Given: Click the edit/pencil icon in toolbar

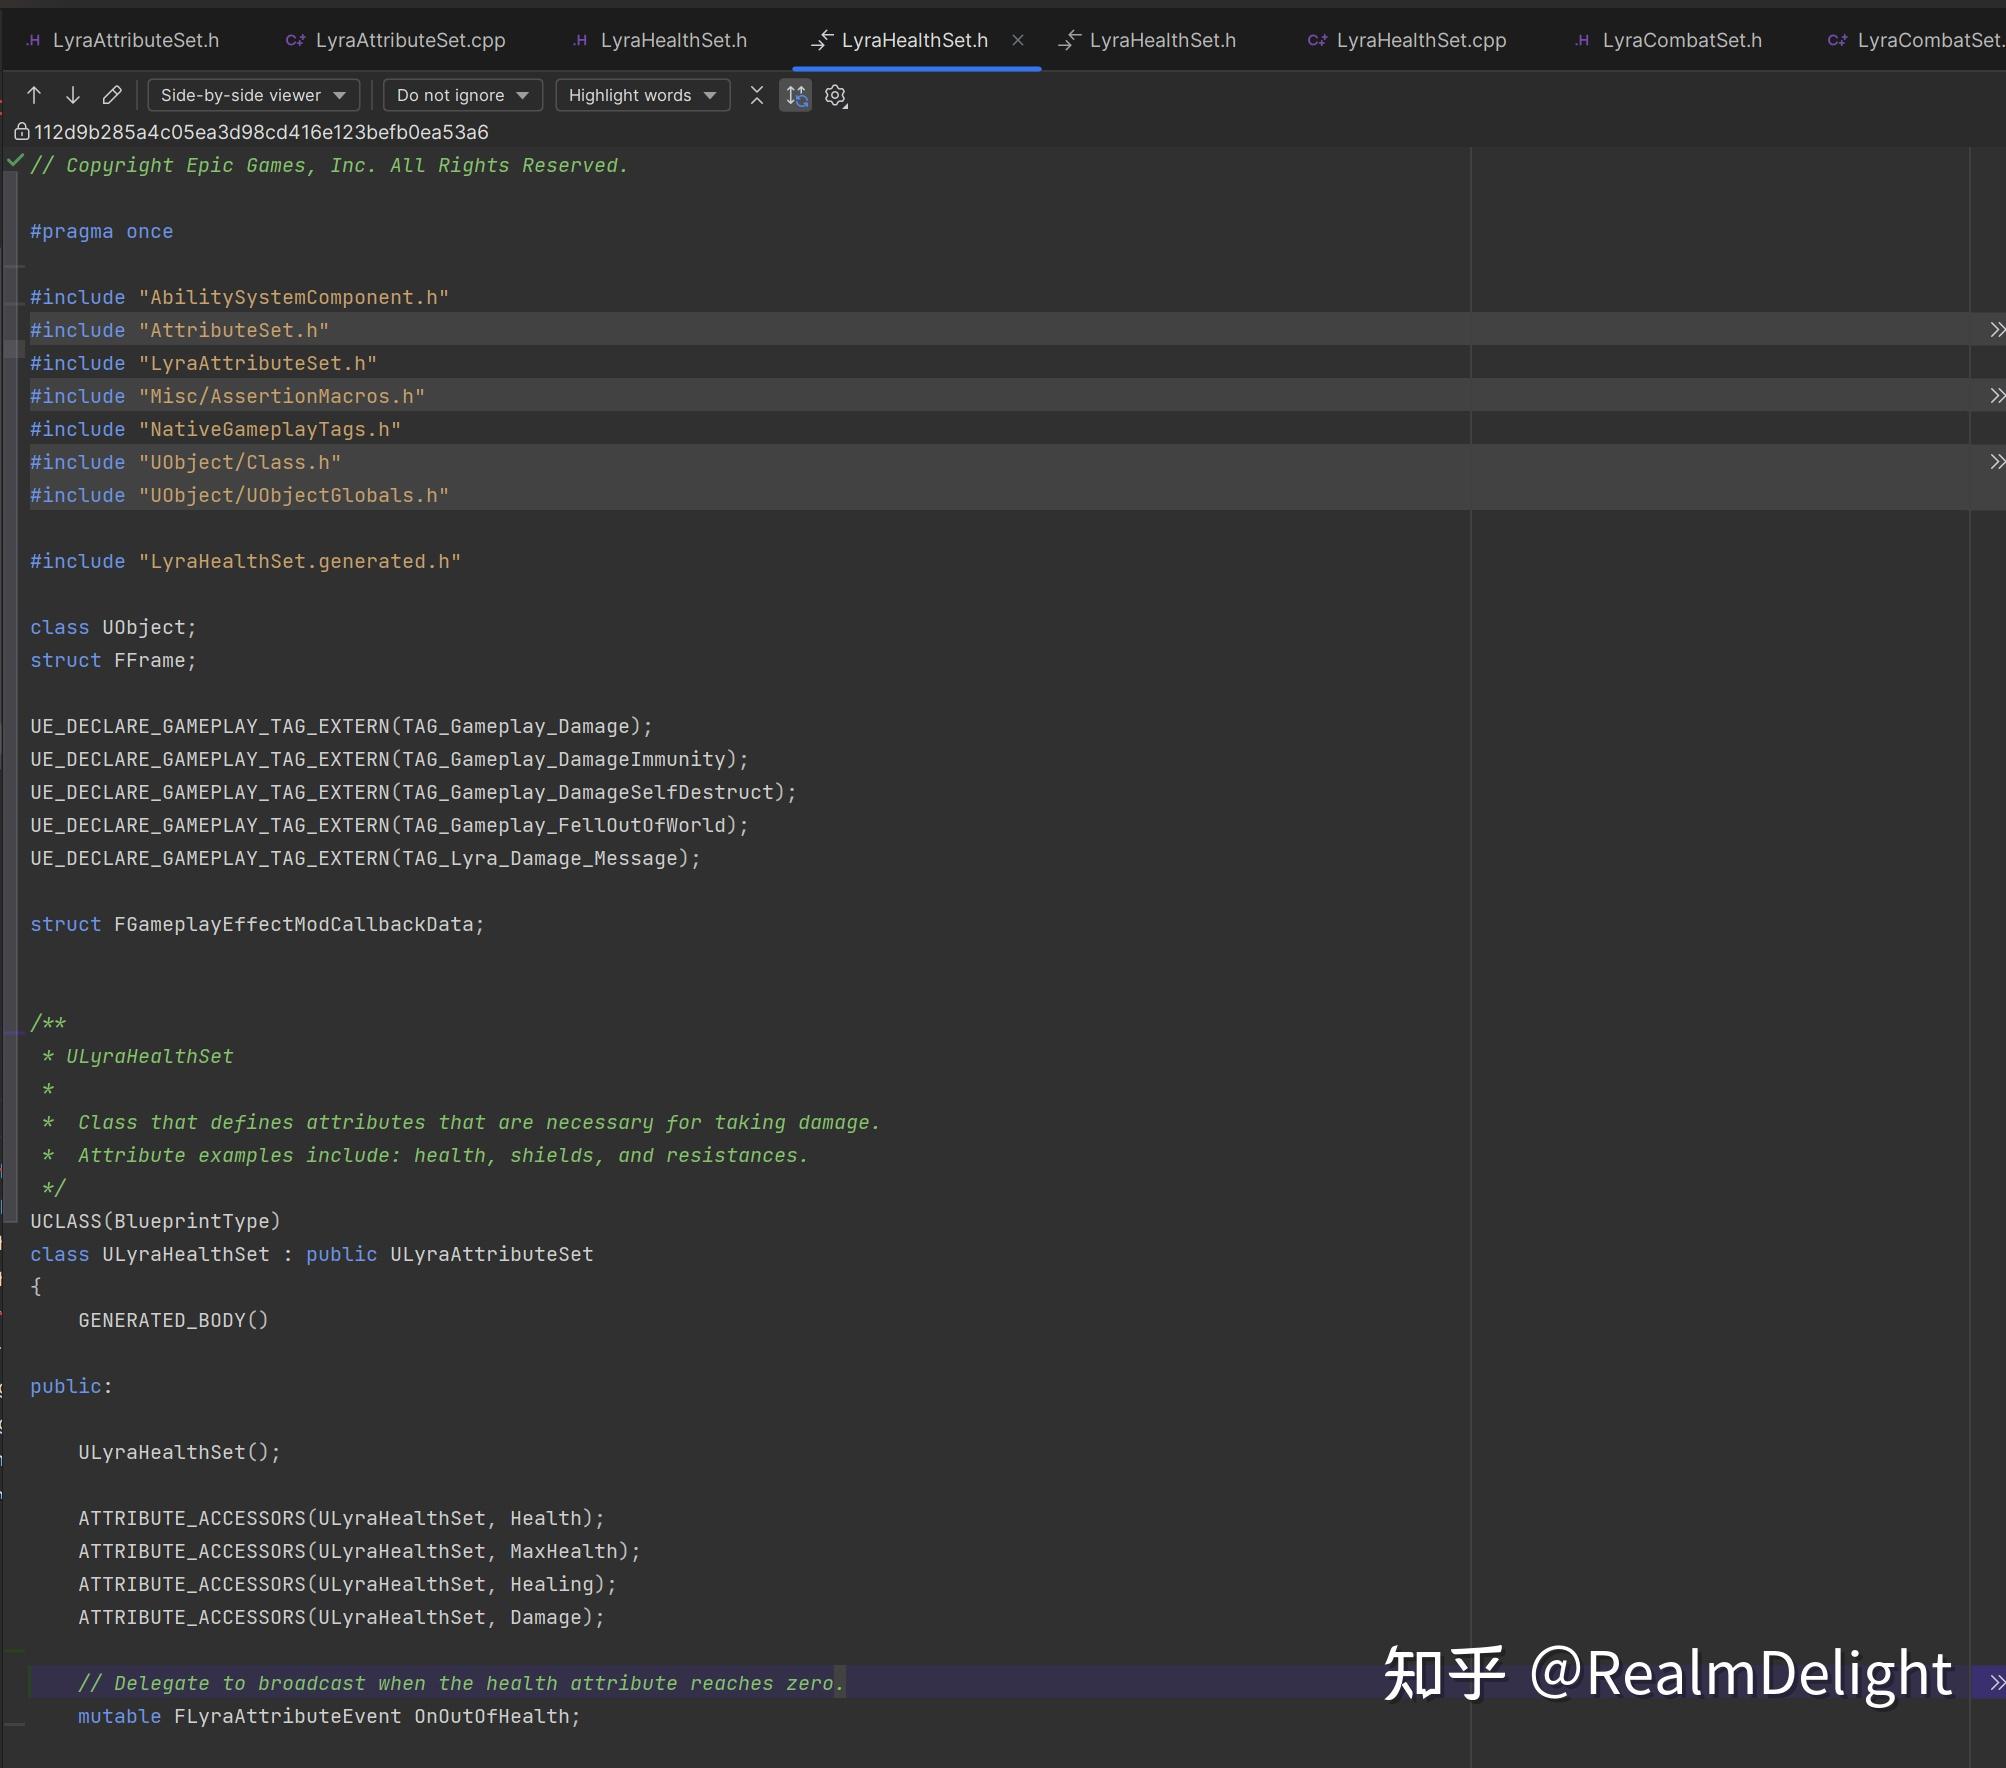Looking at the screenshot, I should 113,94.
